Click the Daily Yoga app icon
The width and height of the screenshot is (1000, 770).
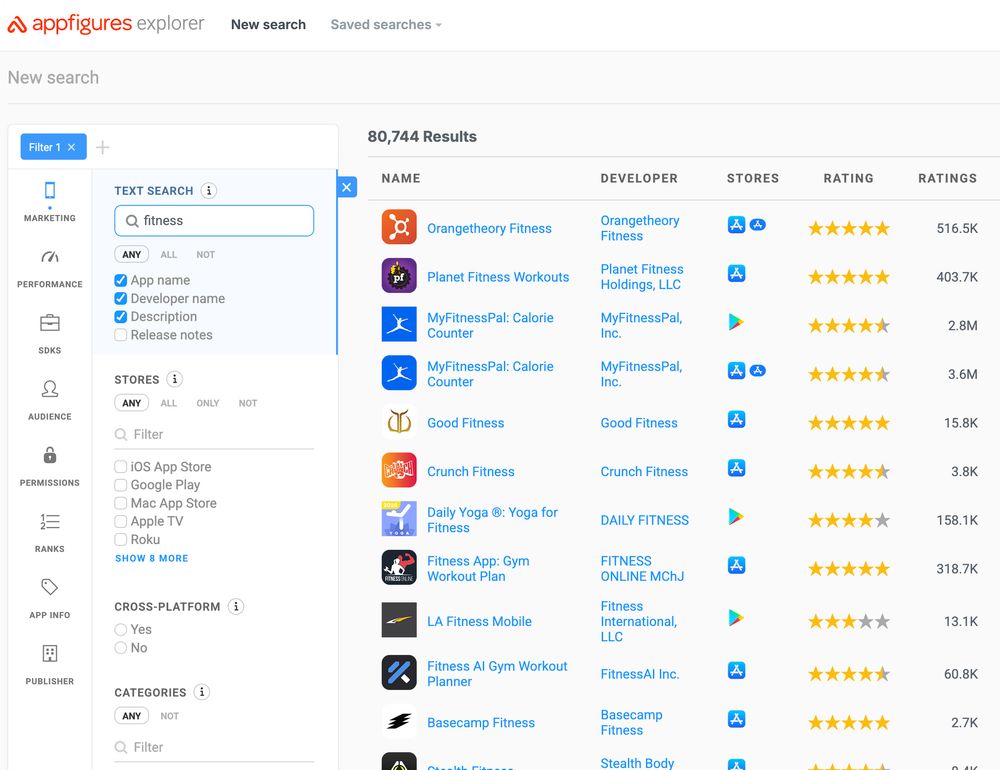(x=399, y=518)
